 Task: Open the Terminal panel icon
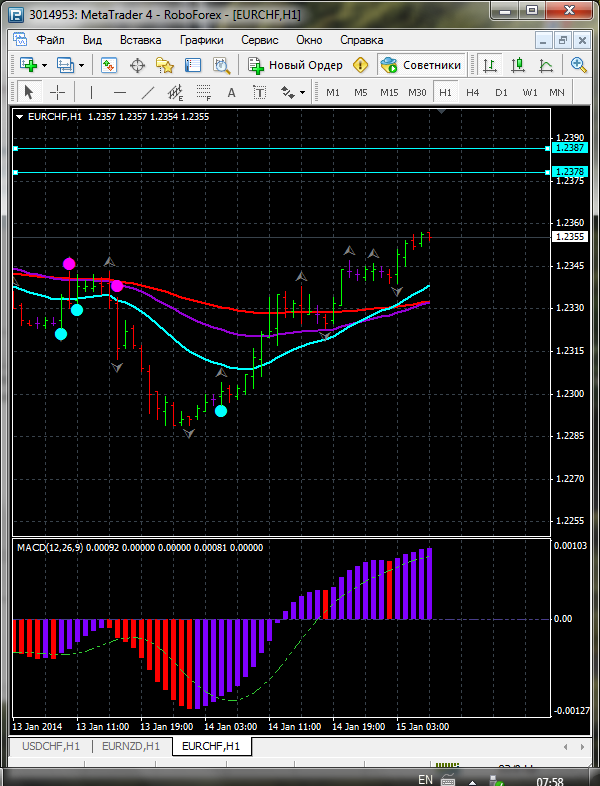click(x=193, y=65)
